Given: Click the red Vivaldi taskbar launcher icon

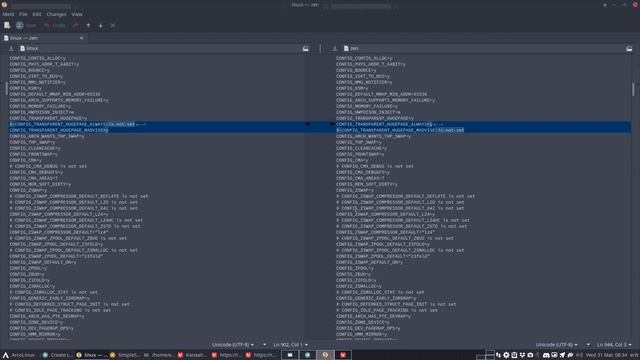Looking at the screenshot, I should pyautogui.click(x=343, y=355).
